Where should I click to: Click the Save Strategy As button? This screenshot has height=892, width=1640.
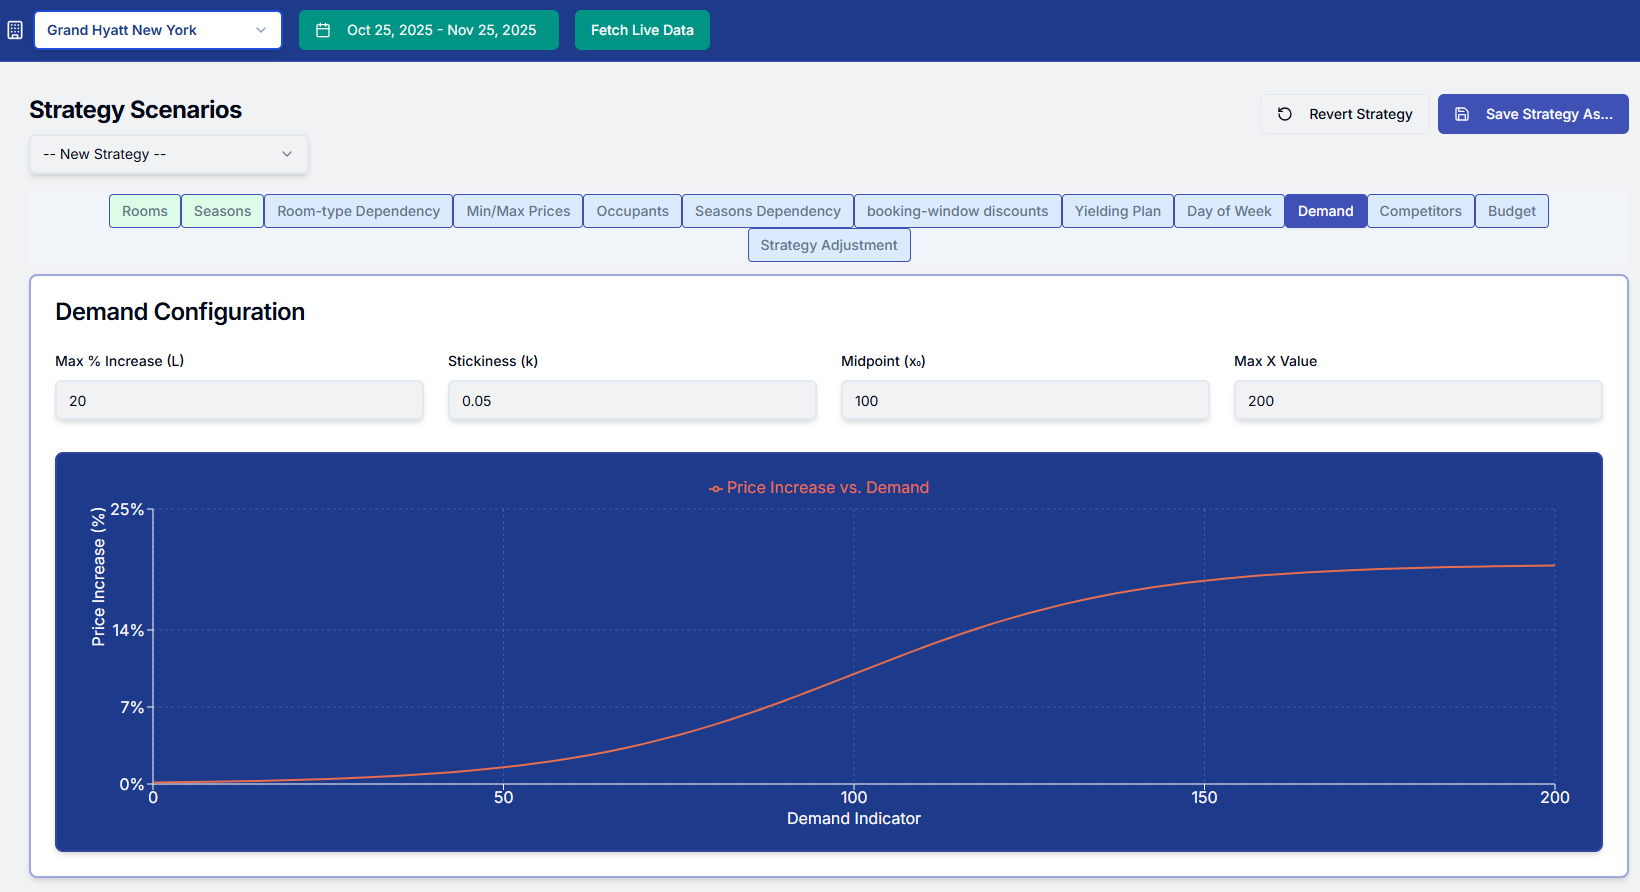pyautogui.click(x=1533, y=114)
